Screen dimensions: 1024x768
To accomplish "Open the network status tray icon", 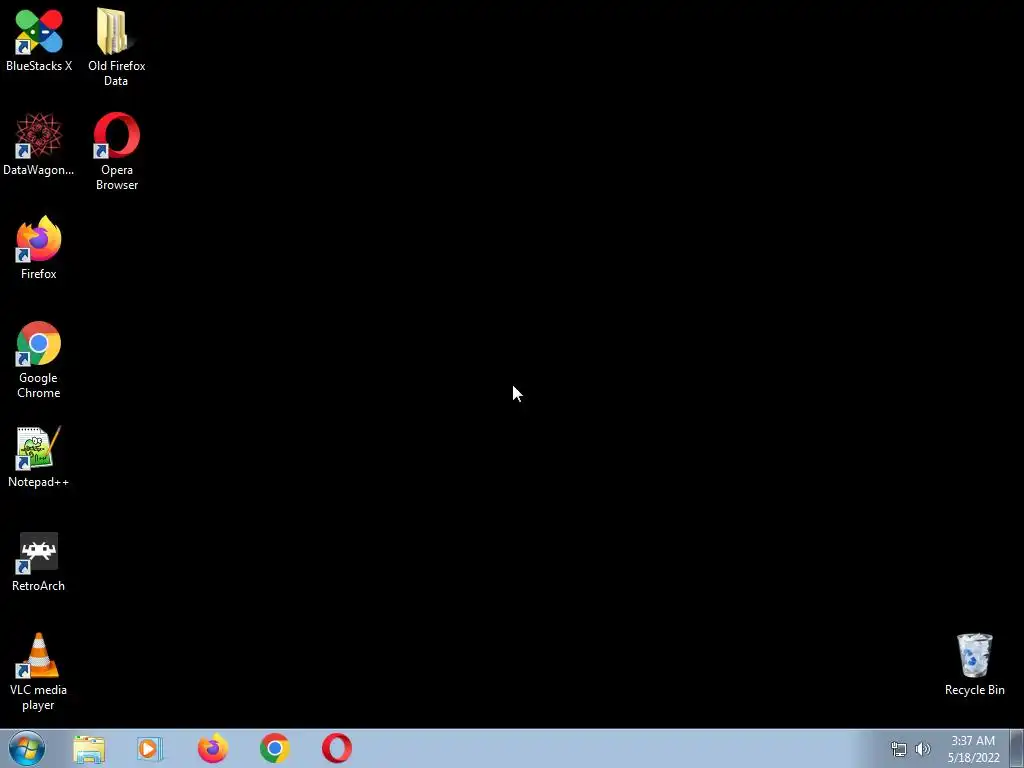I will pos(899,749).
